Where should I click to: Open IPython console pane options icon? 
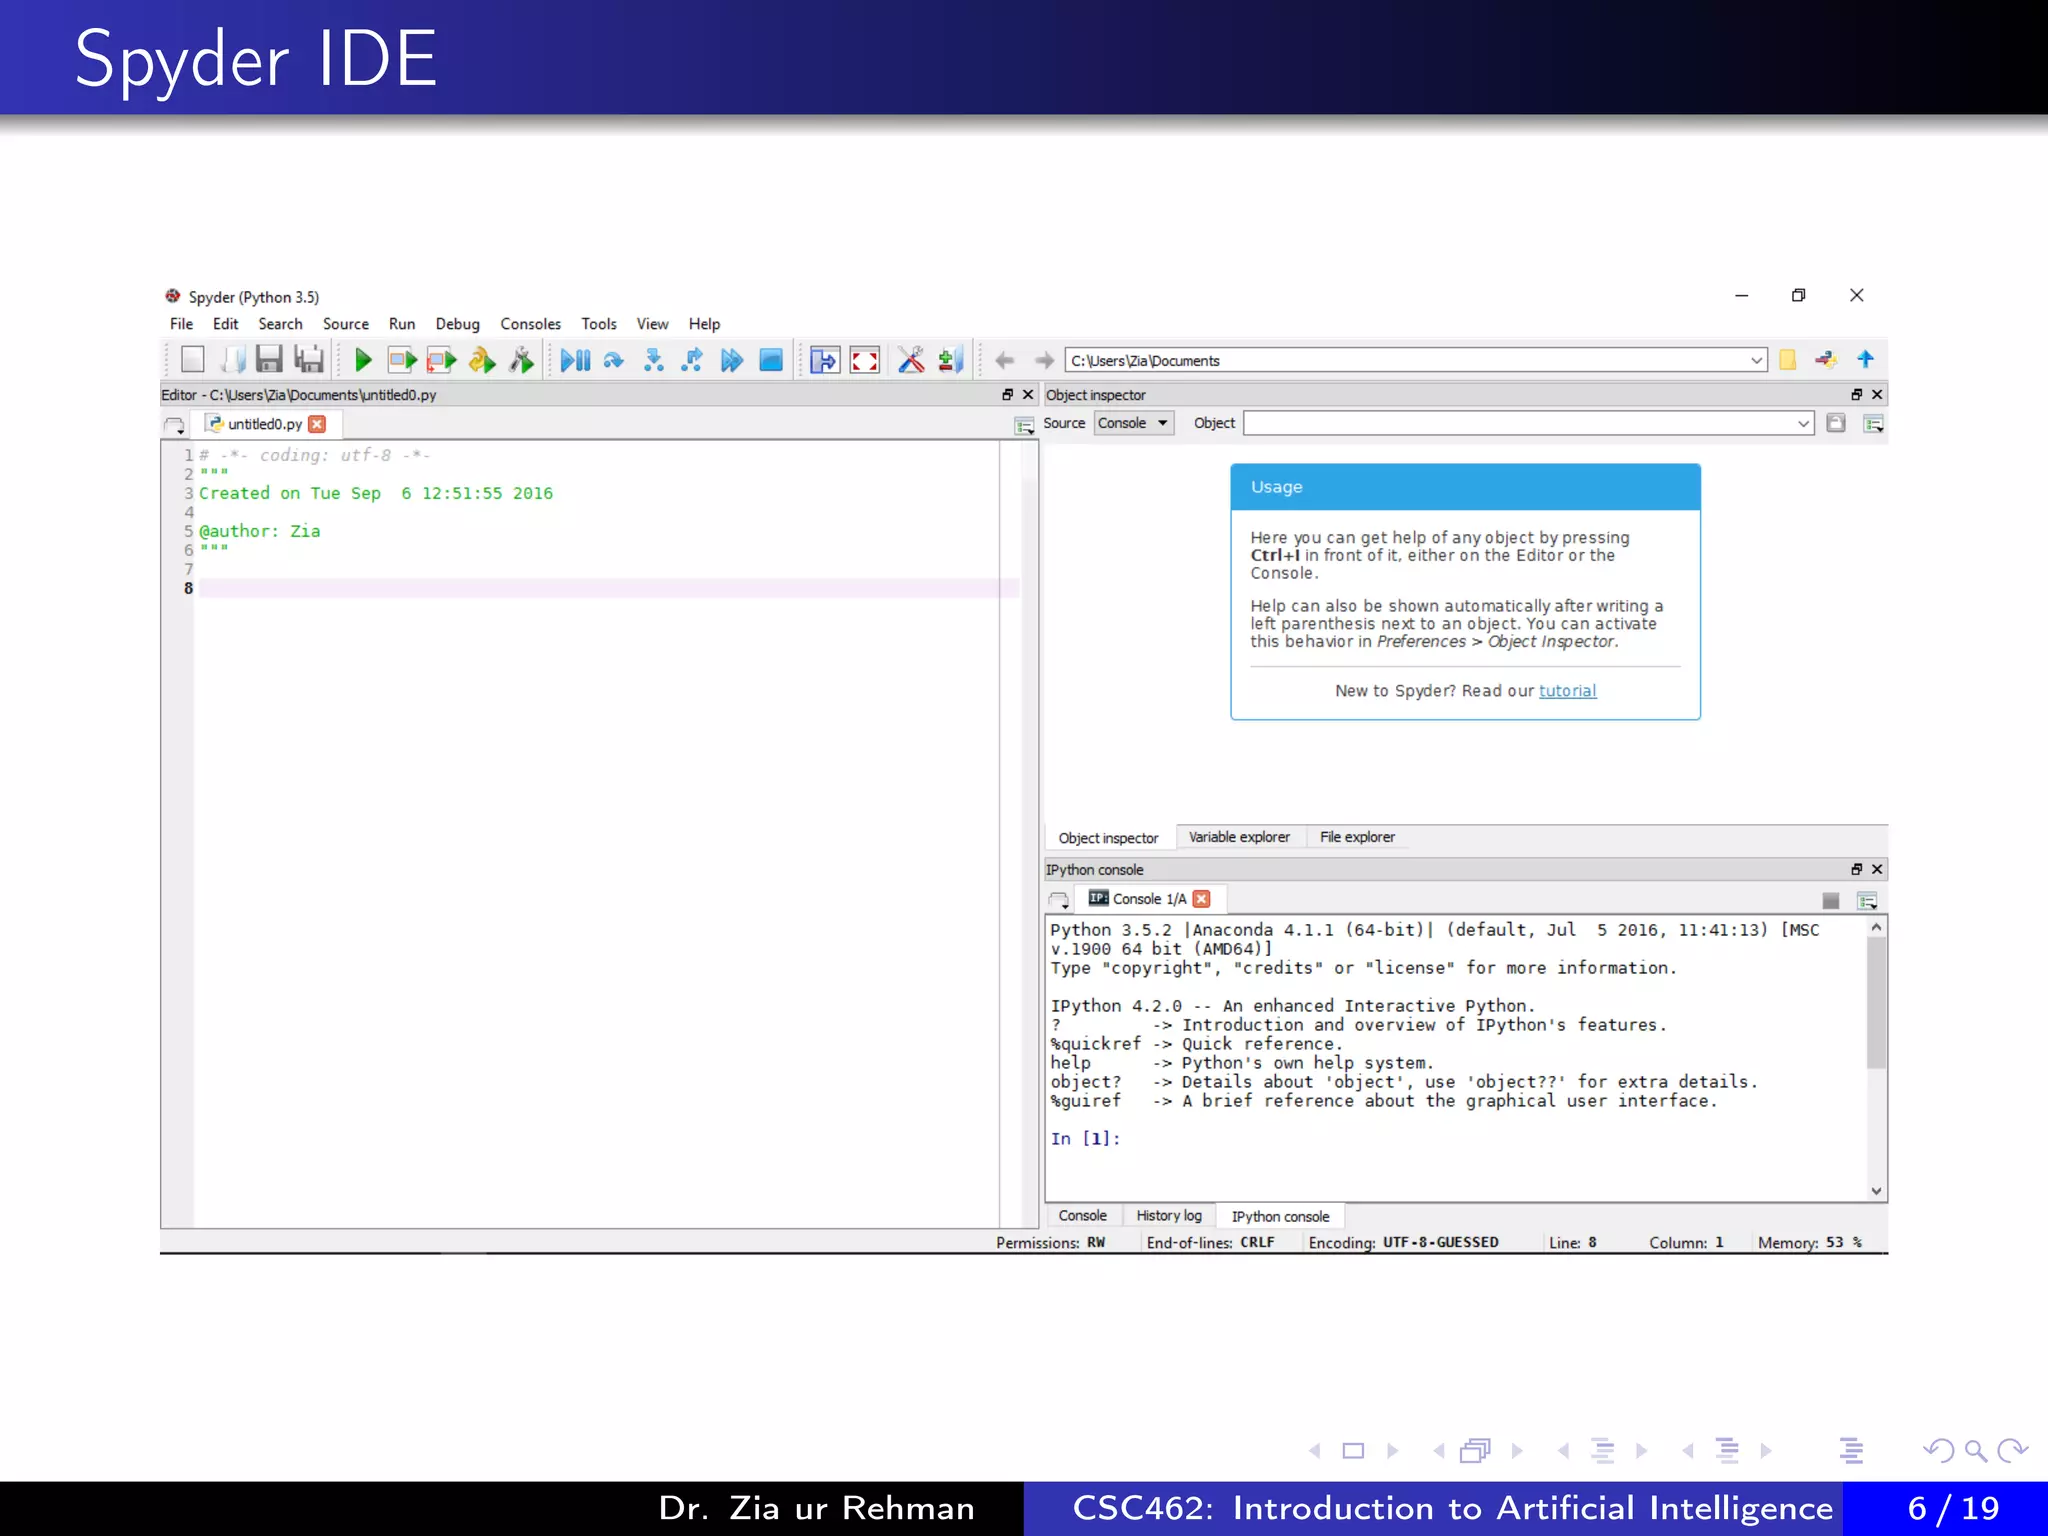click(x=1867, y=901)
